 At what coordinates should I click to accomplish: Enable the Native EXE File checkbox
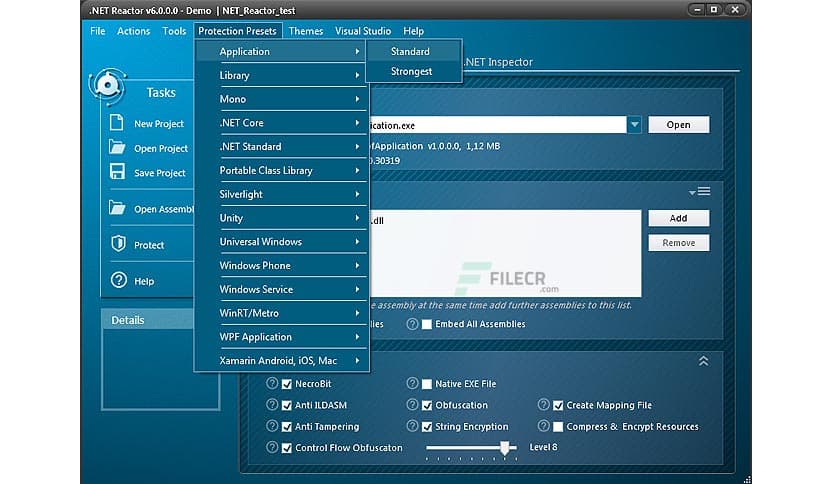click(427, 384)
